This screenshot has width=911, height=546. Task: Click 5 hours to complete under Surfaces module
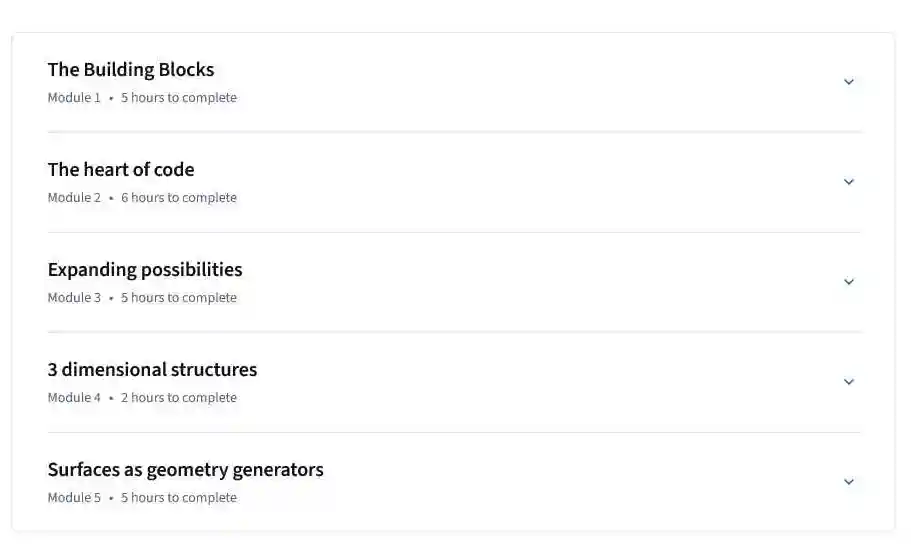[179, 498]
